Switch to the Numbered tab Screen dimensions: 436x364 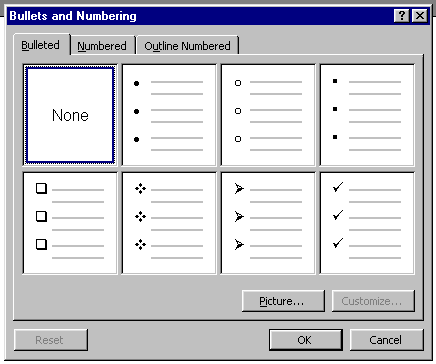(102, 46)
